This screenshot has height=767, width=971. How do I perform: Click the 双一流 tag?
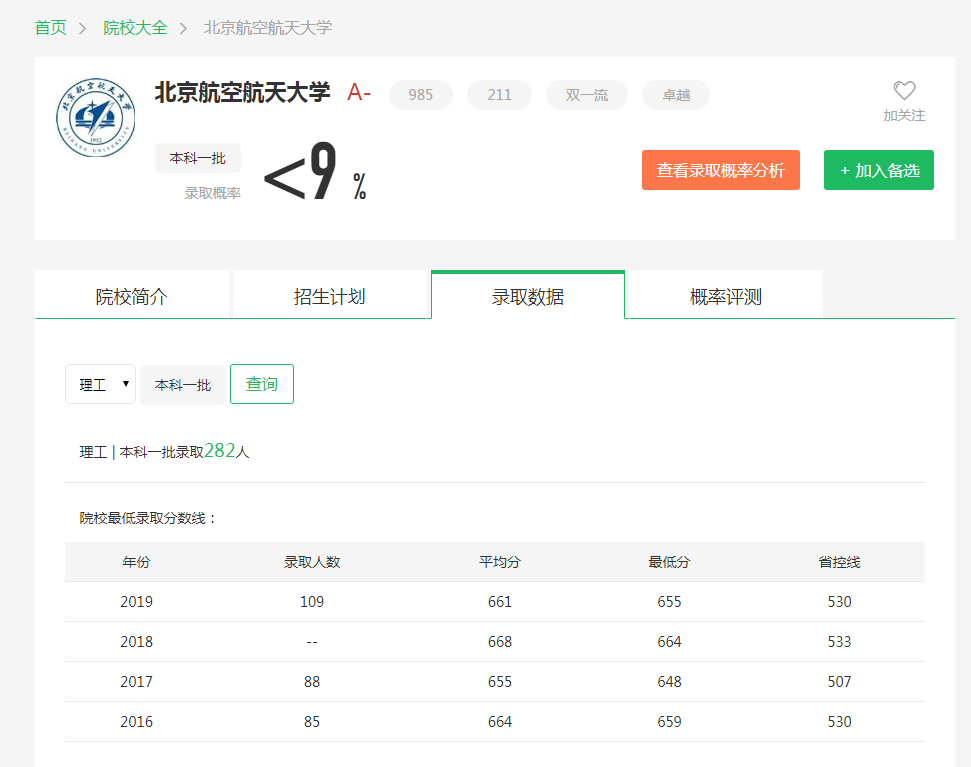(586, 95)
